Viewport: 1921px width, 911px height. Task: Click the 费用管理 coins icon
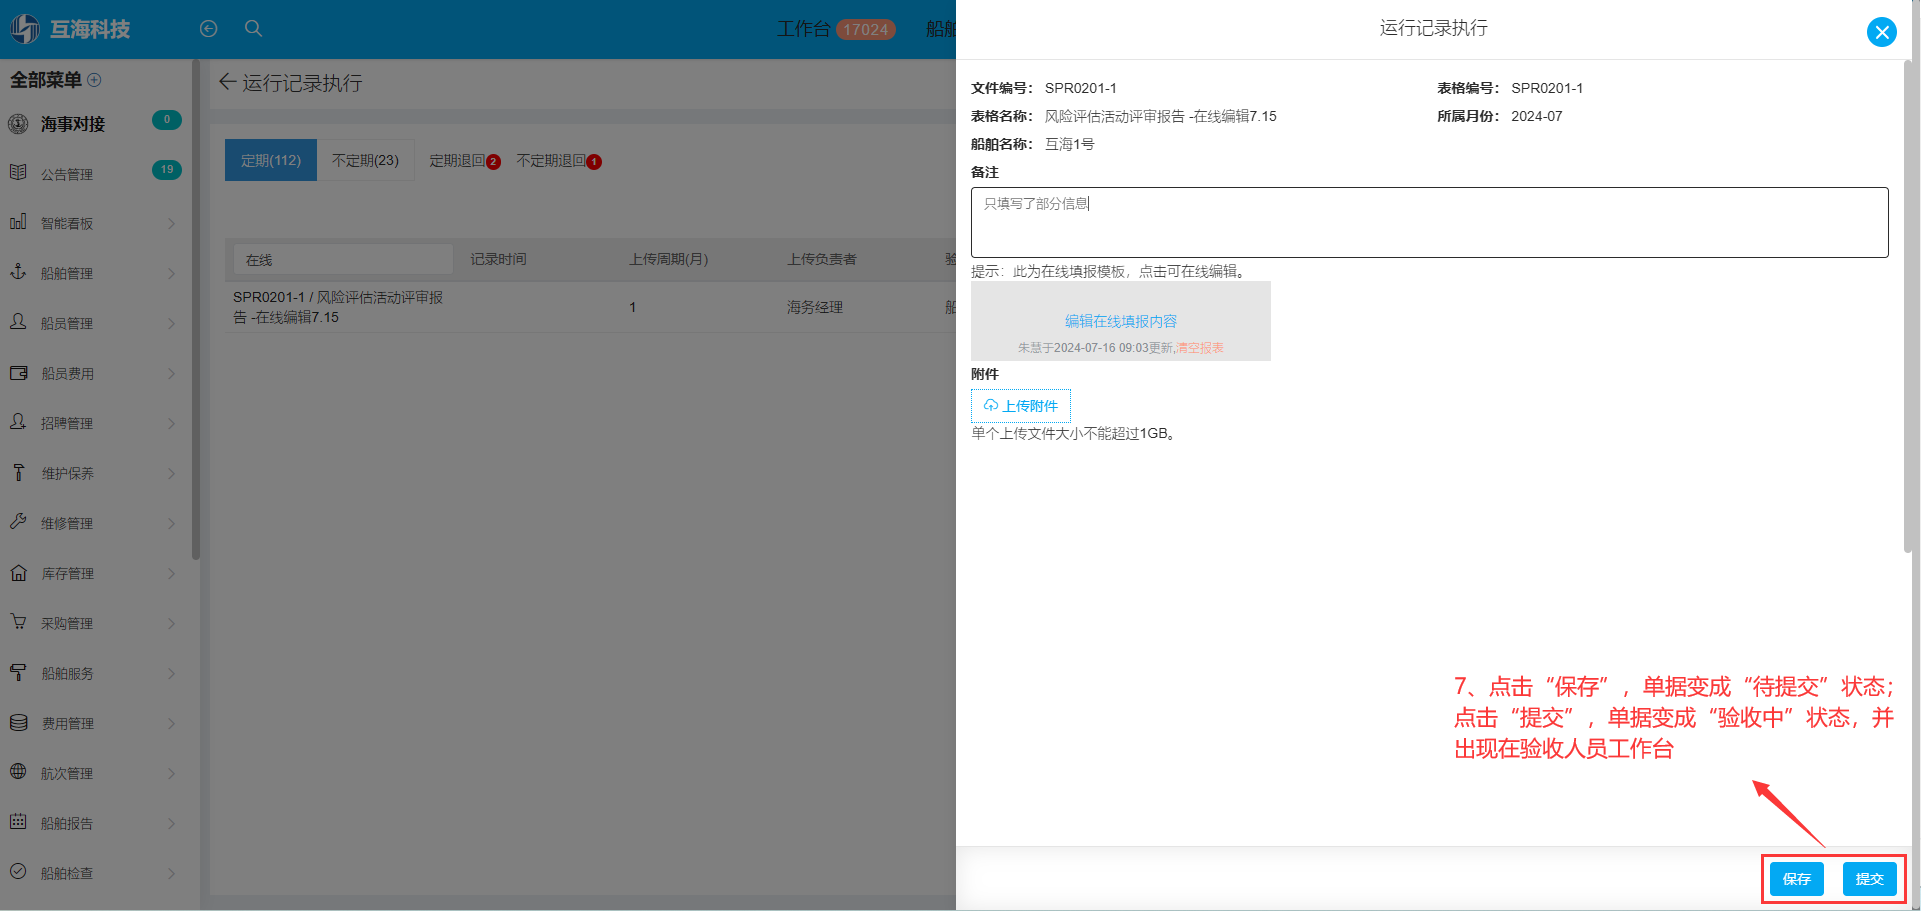18,722
